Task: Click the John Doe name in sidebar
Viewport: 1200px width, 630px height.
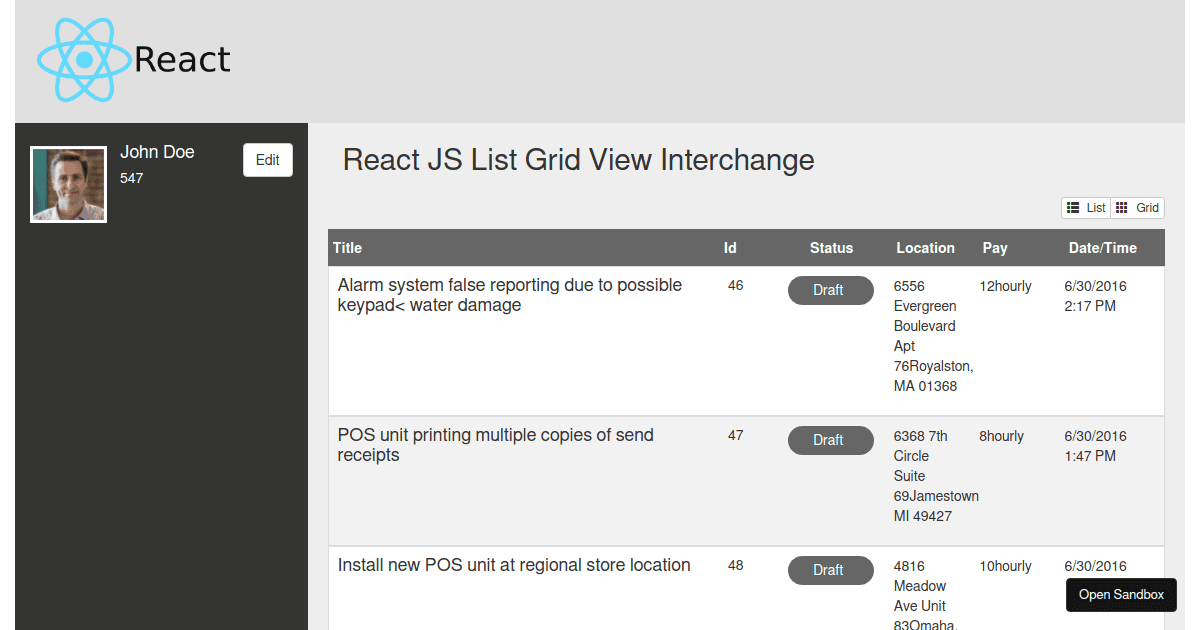Action: point(157,152)
